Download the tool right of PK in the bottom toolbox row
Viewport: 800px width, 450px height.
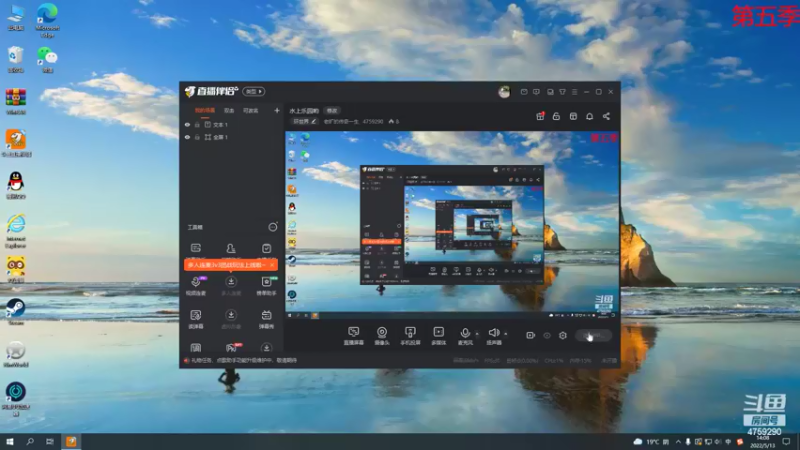tap(266, 348)
